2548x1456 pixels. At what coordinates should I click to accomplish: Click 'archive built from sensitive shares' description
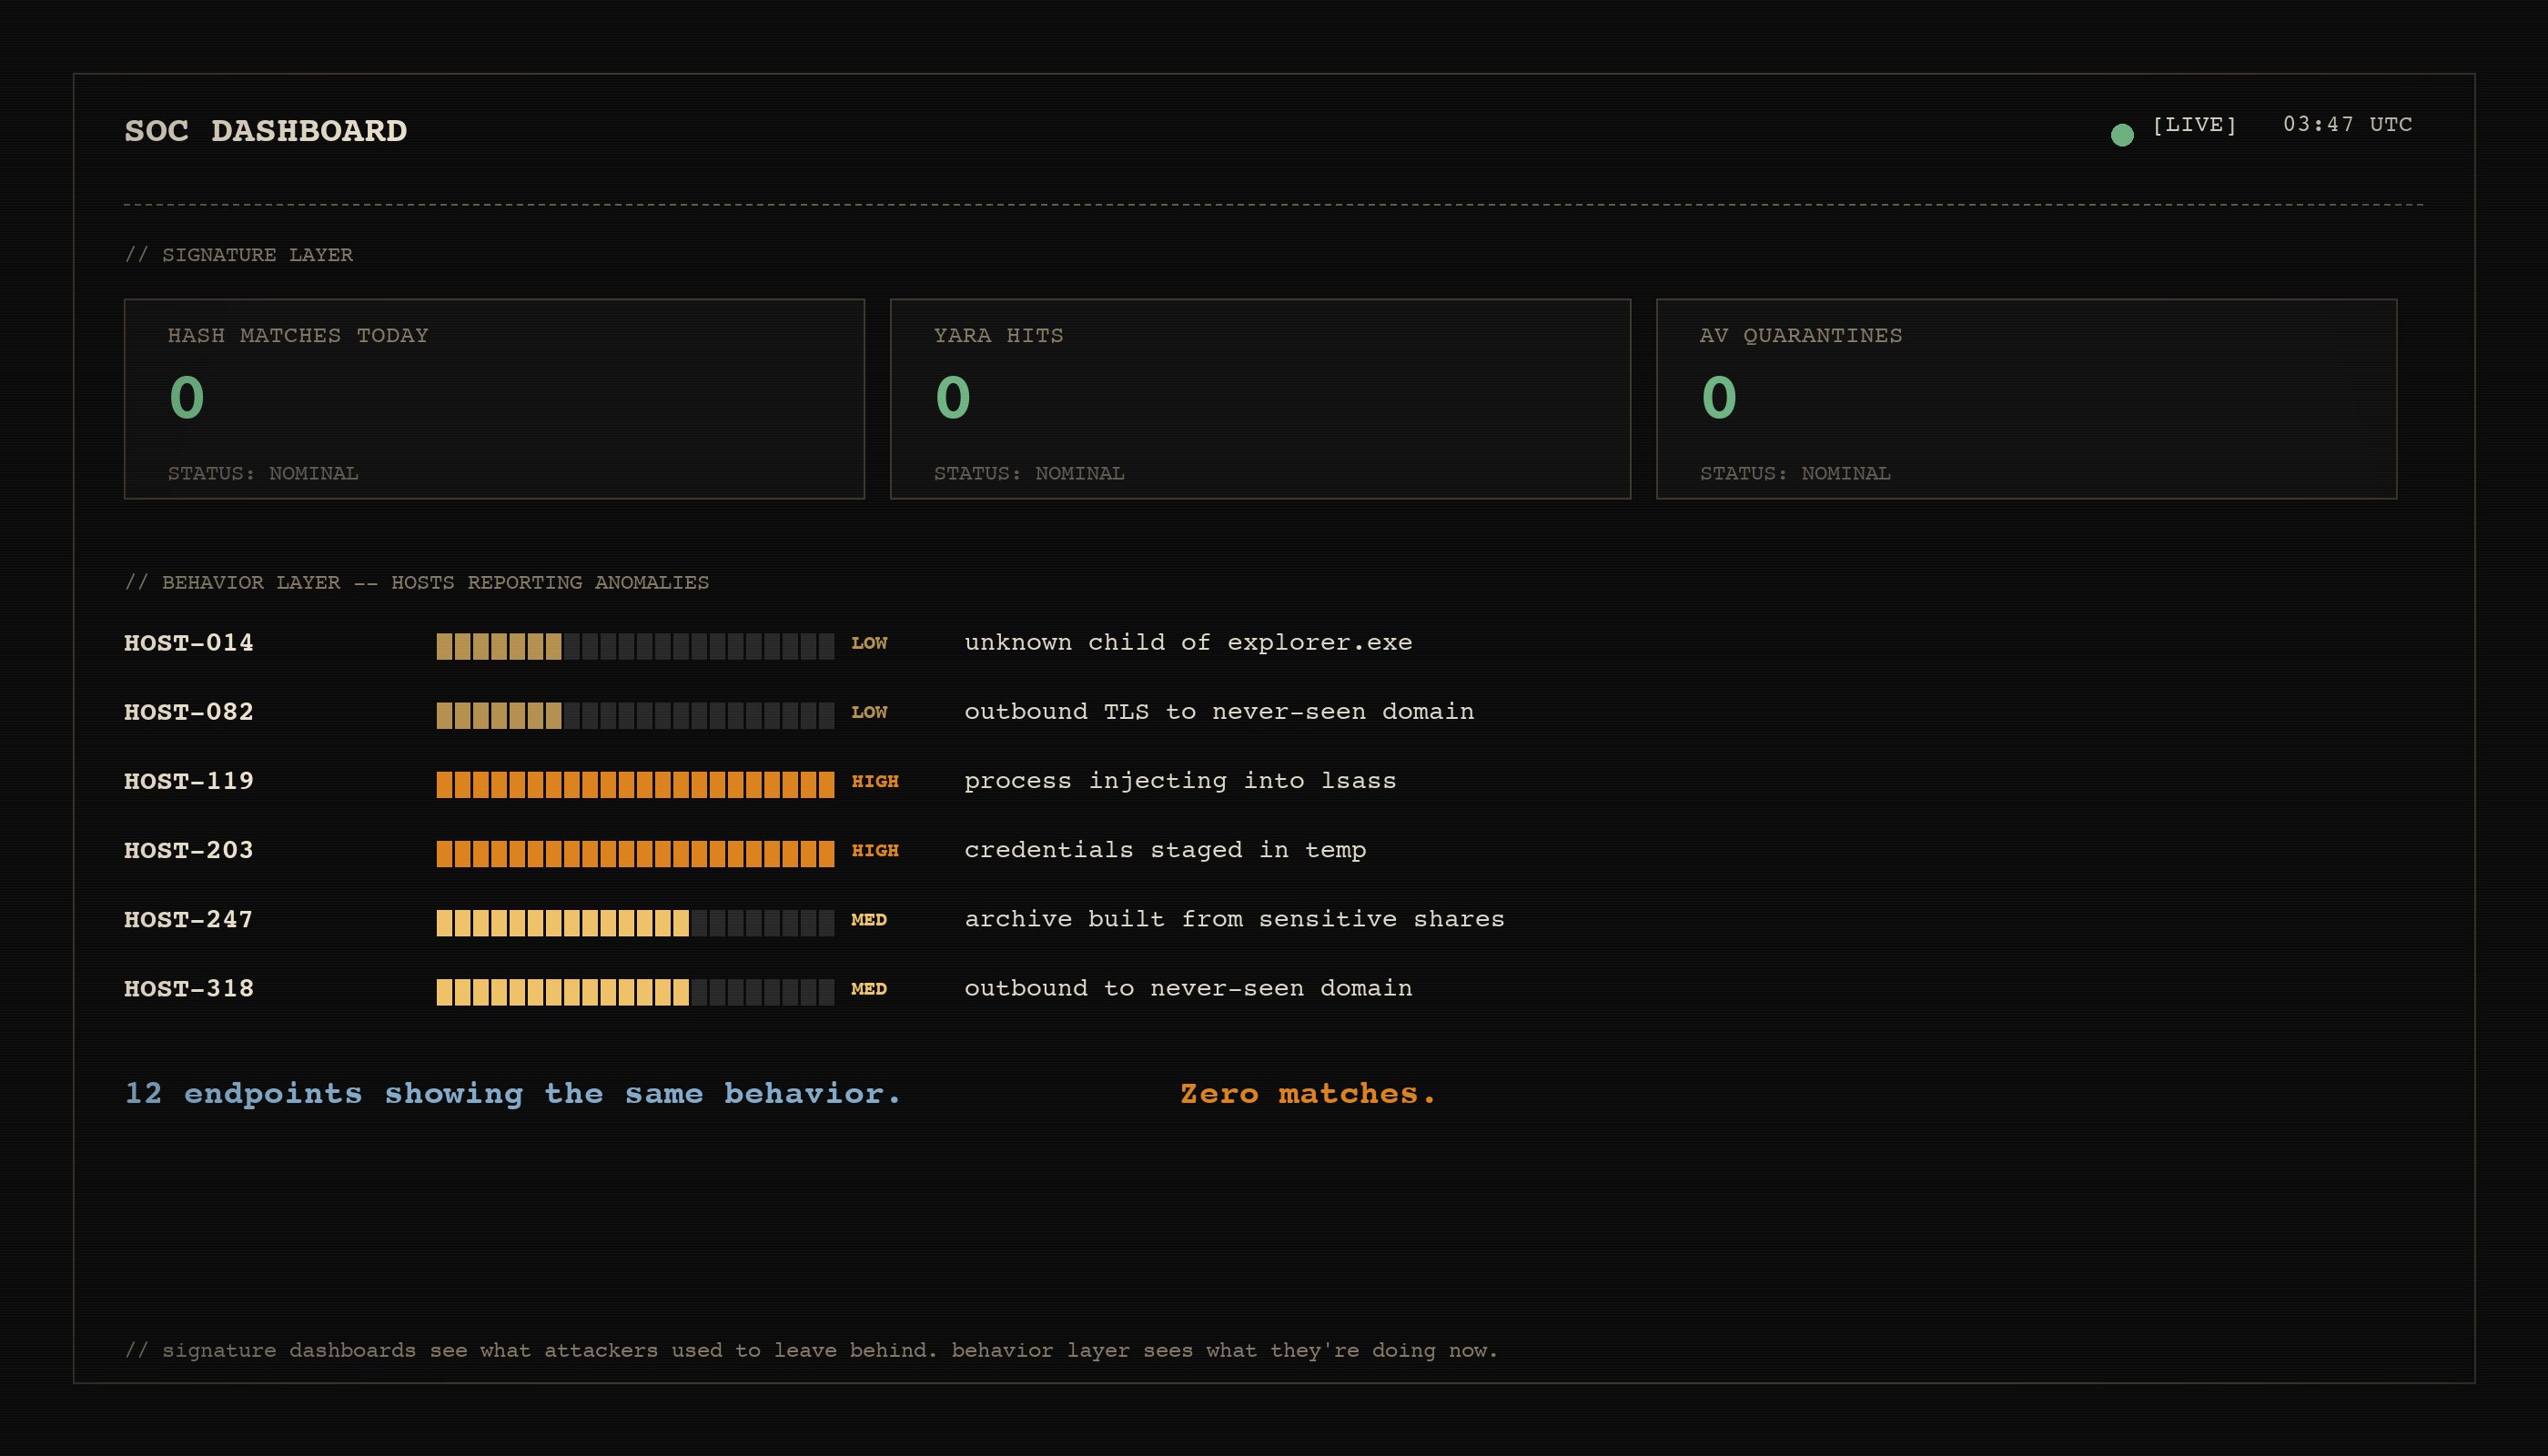(x=1234, y=919)
